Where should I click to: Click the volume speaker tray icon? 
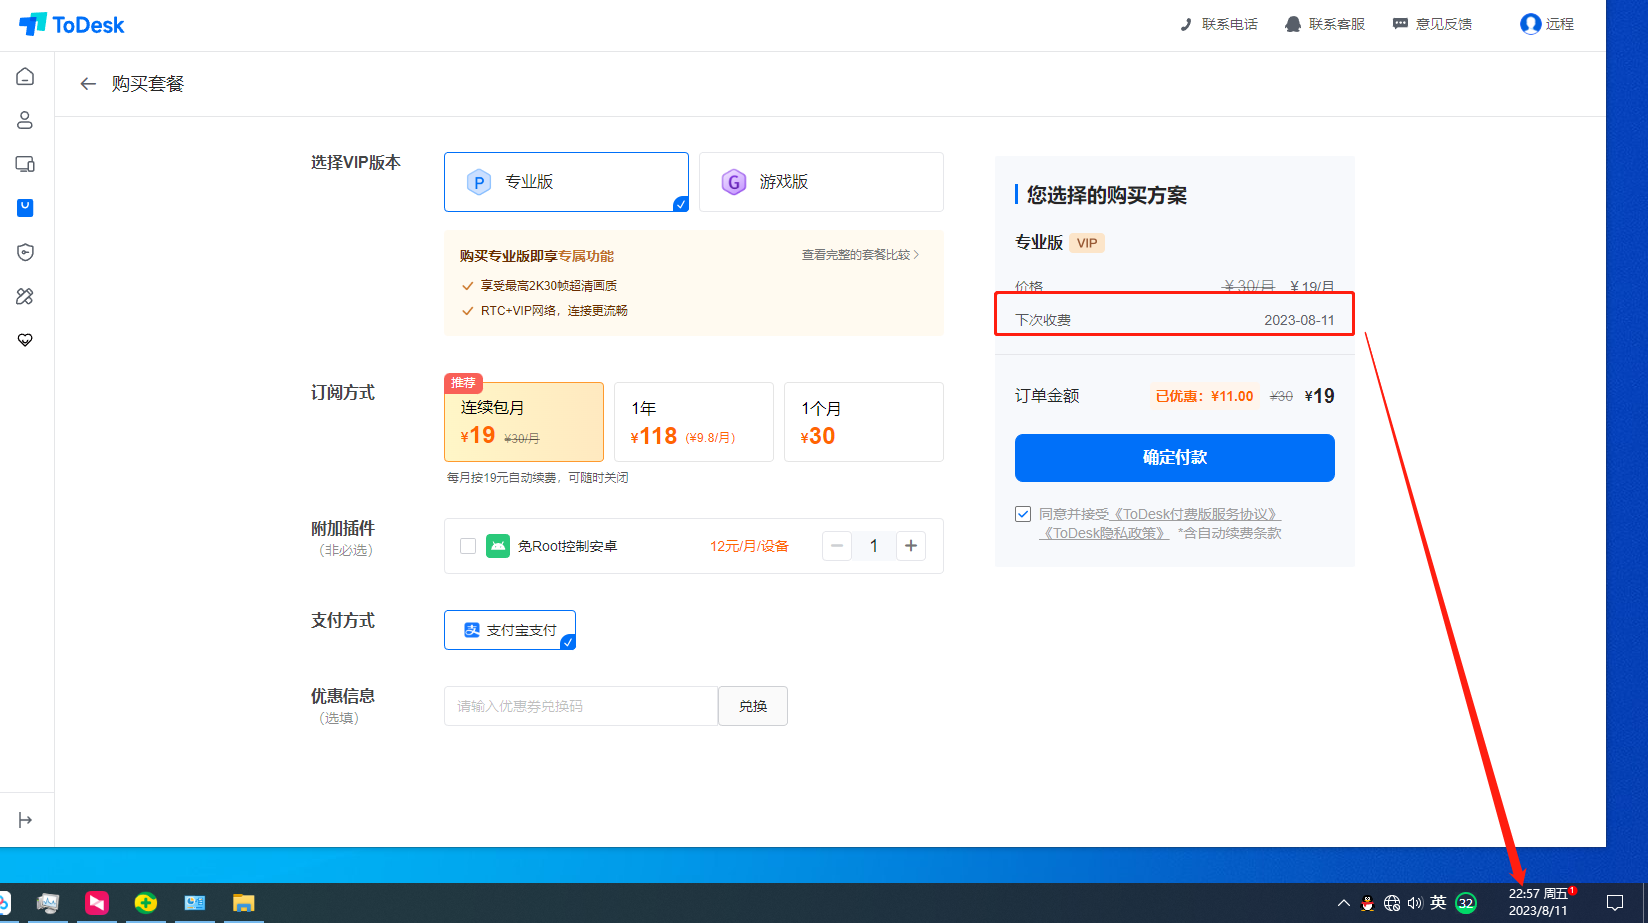[1415, 903]
